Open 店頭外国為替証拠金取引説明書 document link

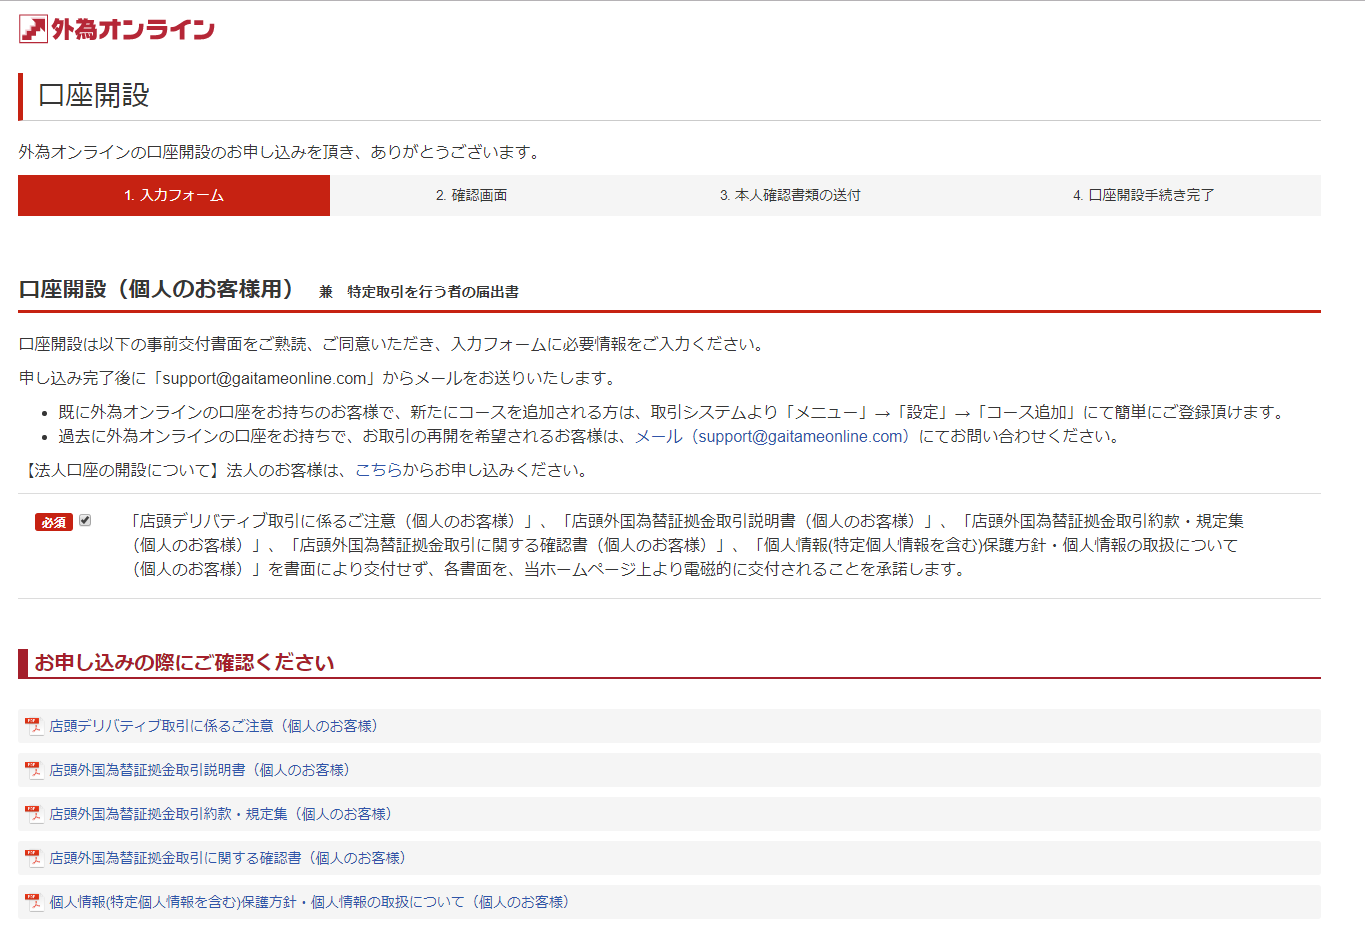[x=201, y=770]
